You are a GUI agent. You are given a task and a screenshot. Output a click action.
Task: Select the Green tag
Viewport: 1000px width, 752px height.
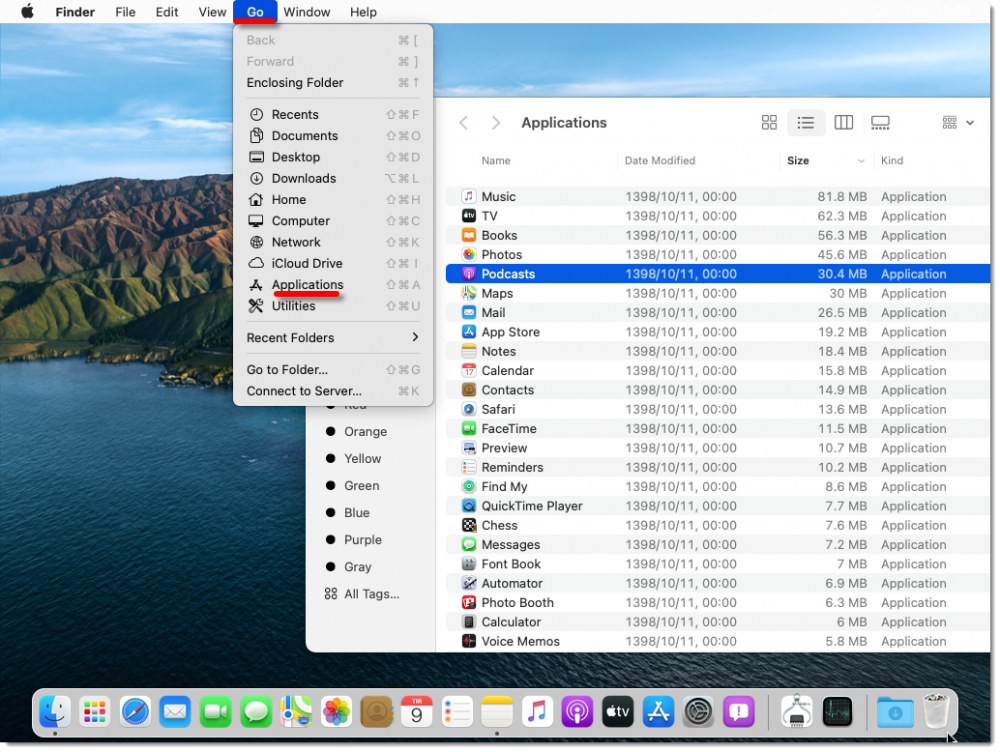tap(359, 485)
